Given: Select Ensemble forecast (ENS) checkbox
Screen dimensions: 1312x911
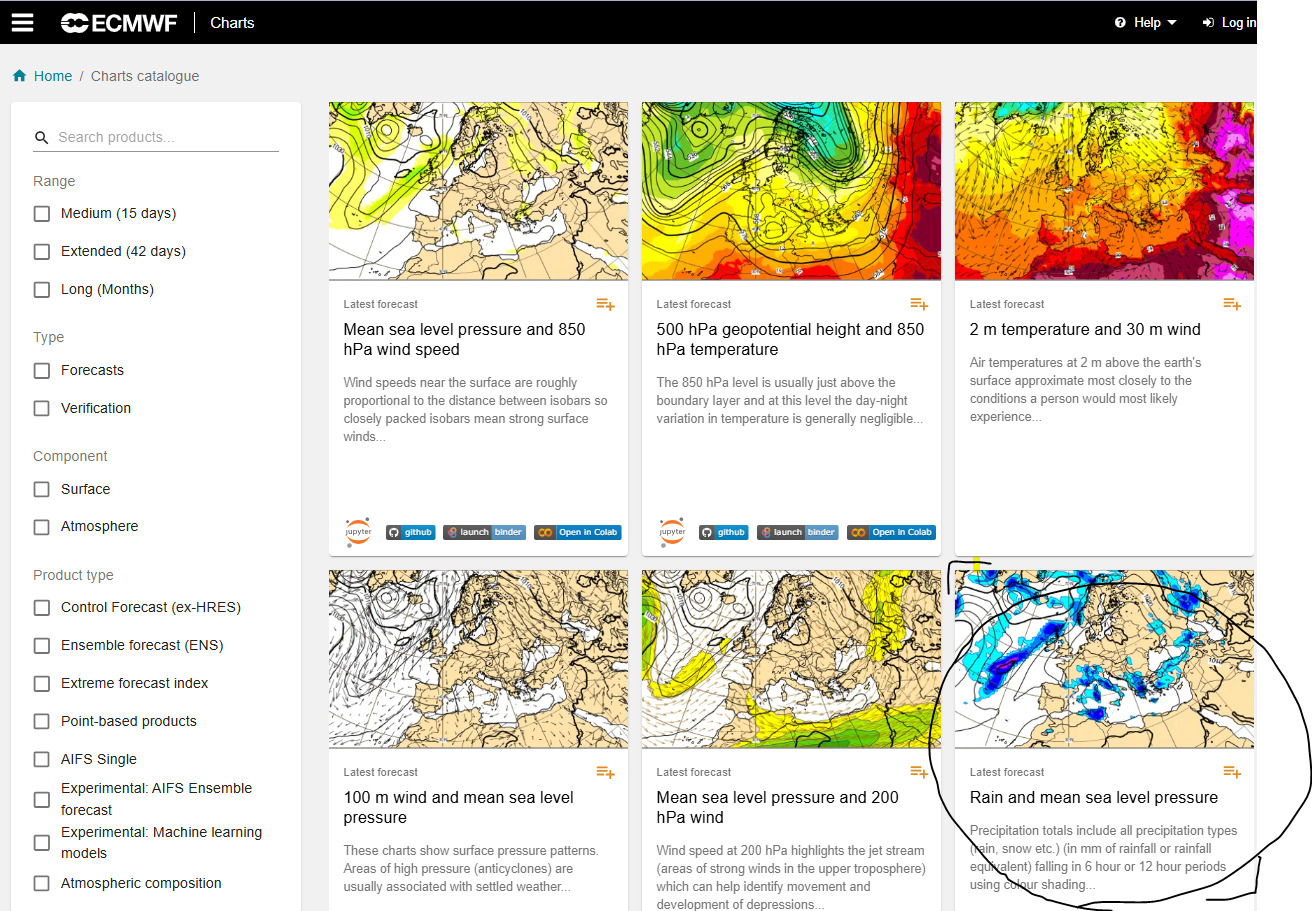Looking at the screenshot, I should pos(42,646).
